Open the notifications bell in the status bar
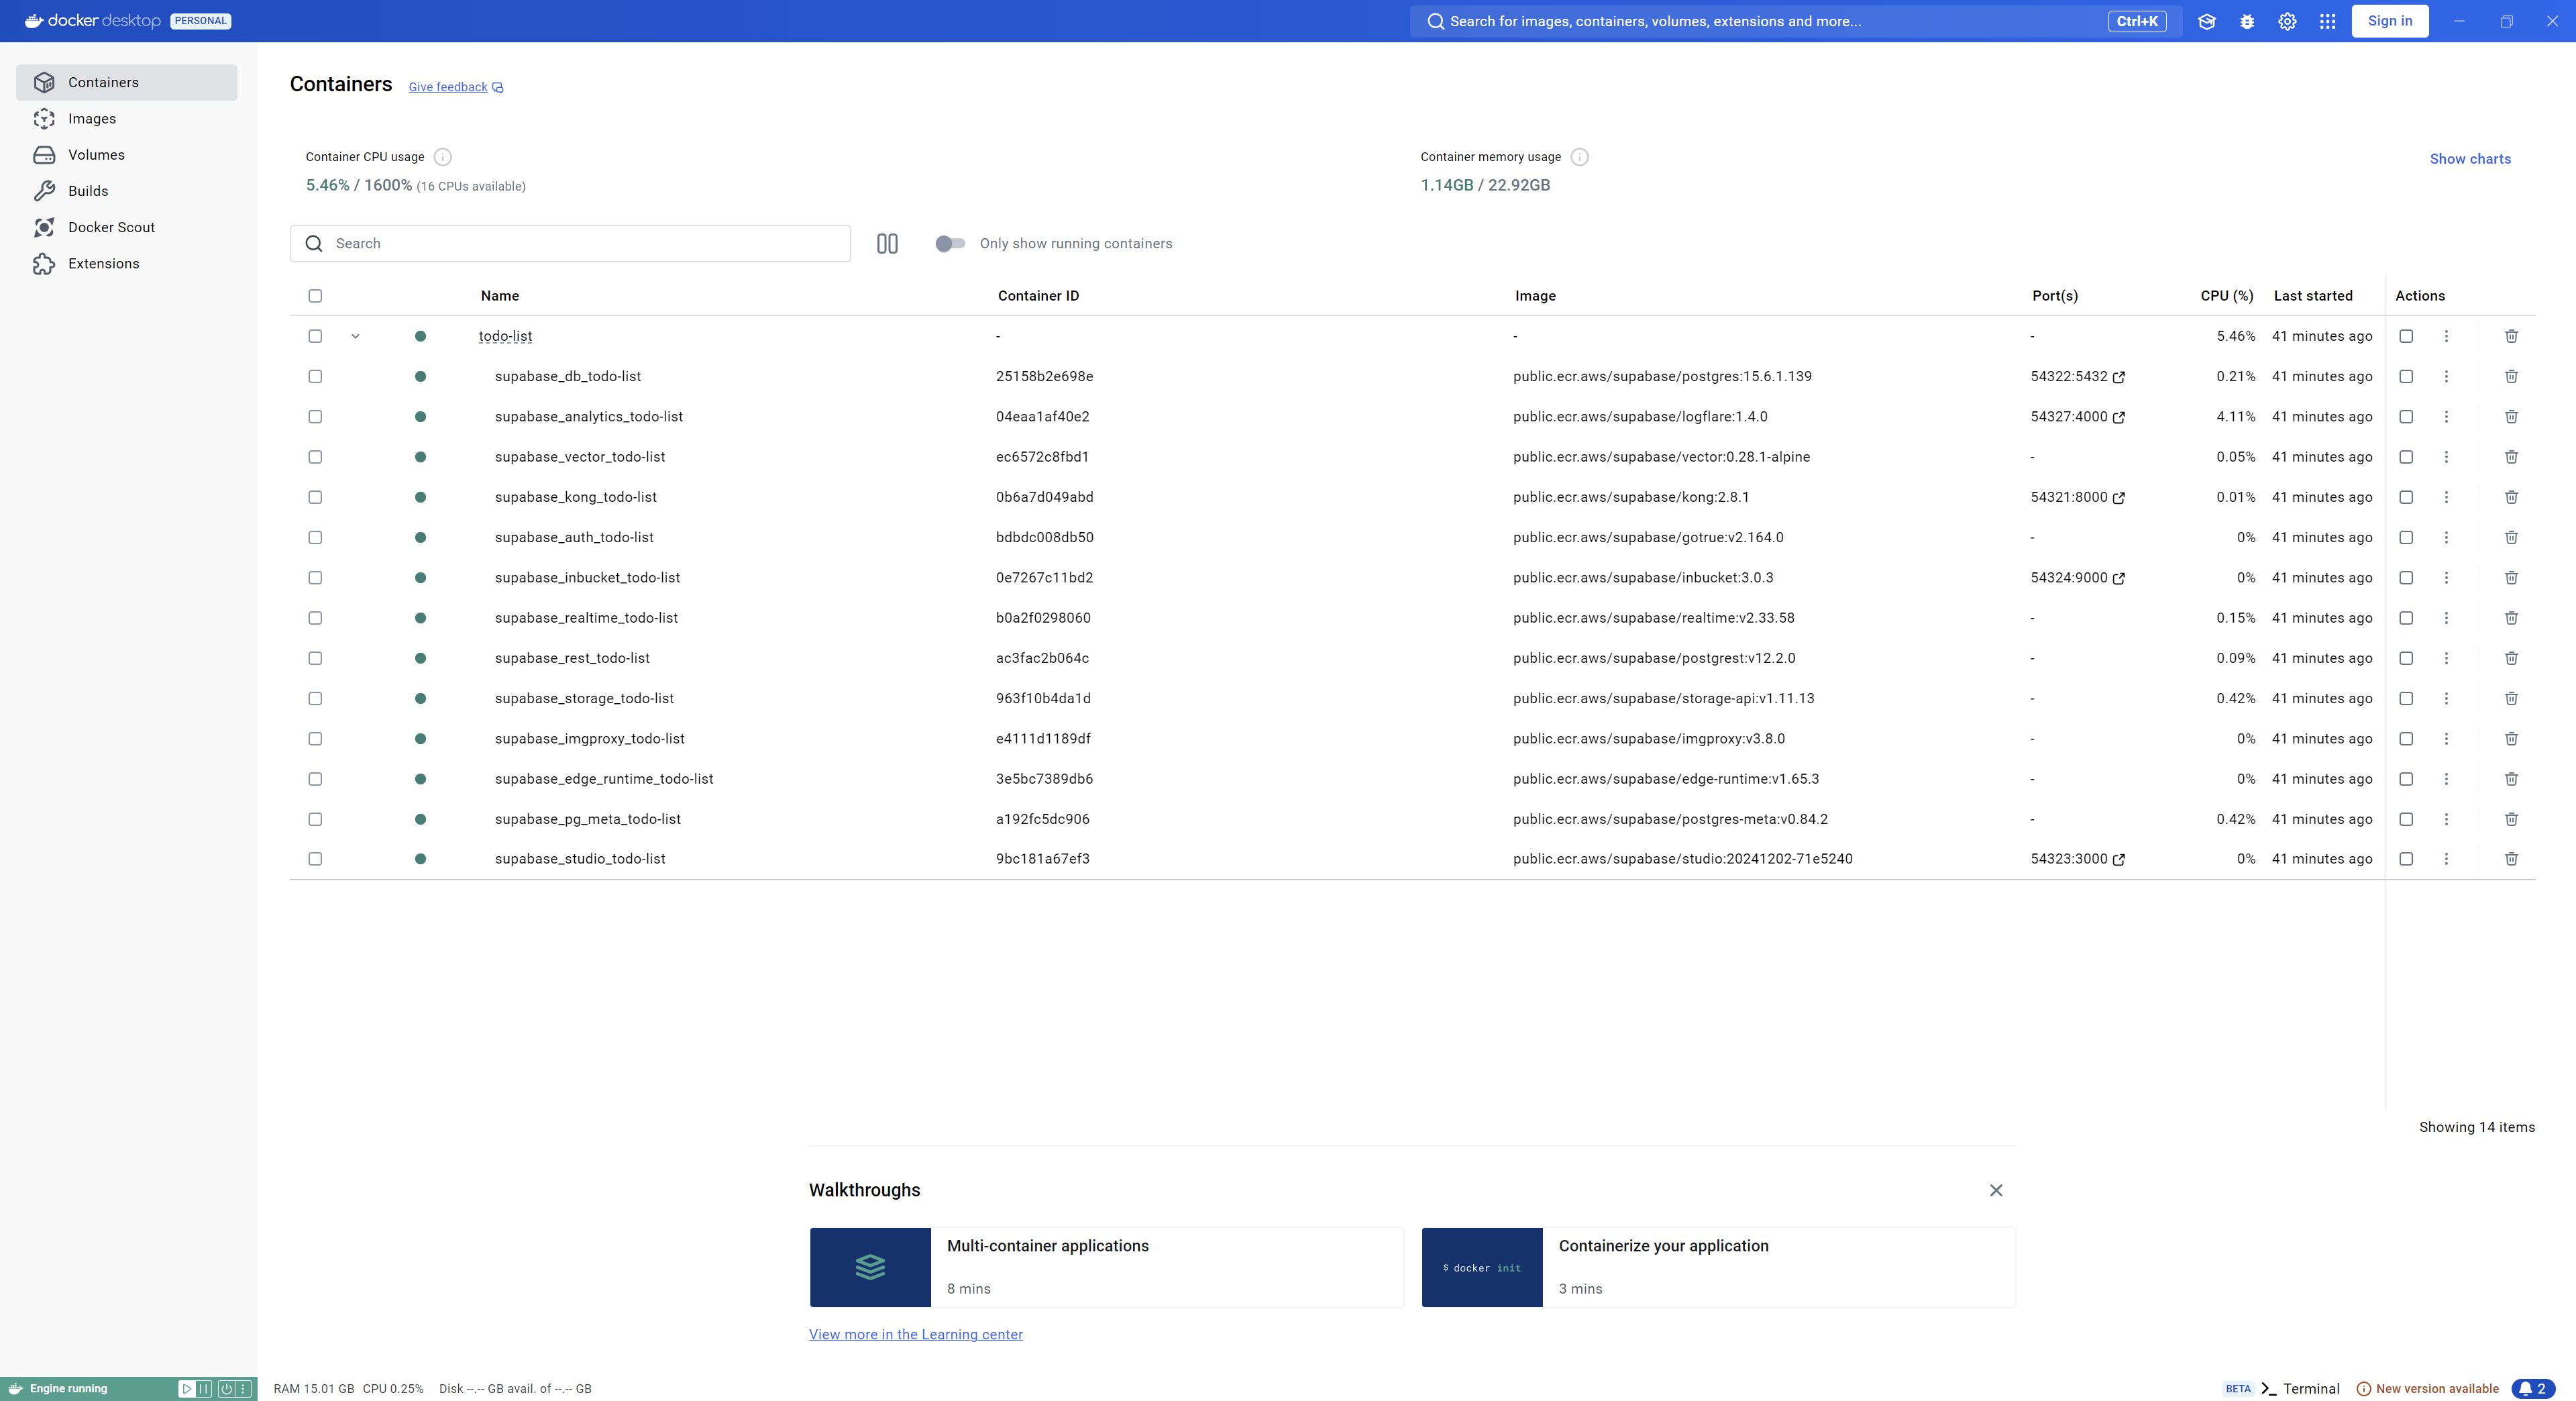 2532,1388
